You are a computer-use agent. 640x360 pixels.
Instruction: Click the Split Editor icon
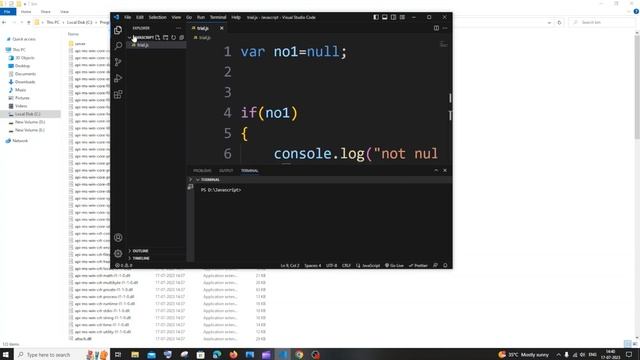(x=436, y=28)
